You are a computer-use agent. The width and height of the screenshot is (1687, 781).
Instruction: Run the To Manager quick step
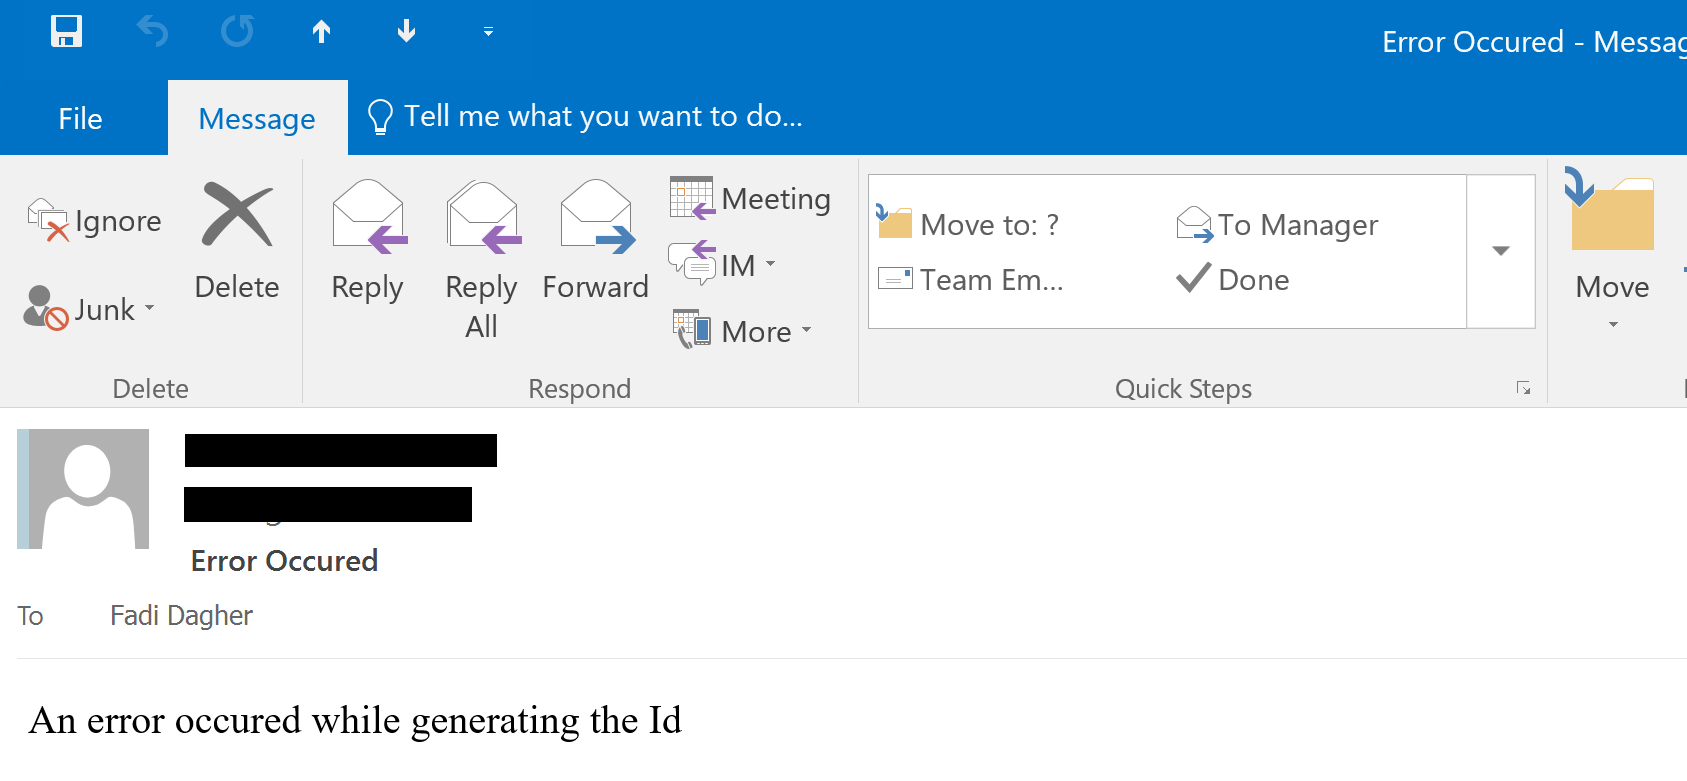pos(1277,225)
